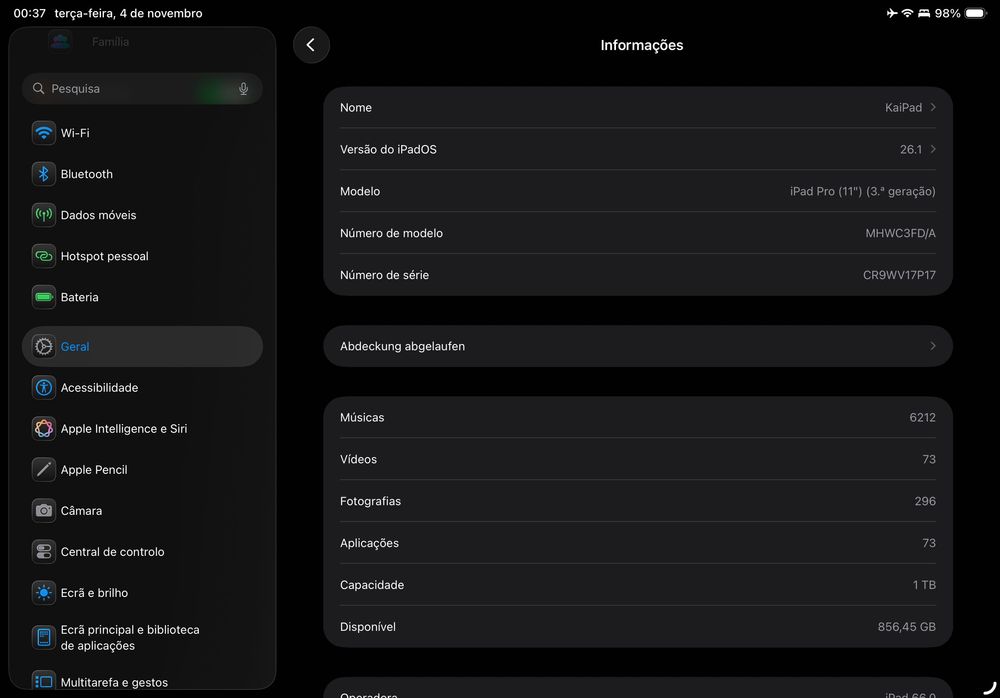Image resolution: width=1000 pixels, height=698 pixels.
Task: Go back with the chevron button
Action: point(311,45)
